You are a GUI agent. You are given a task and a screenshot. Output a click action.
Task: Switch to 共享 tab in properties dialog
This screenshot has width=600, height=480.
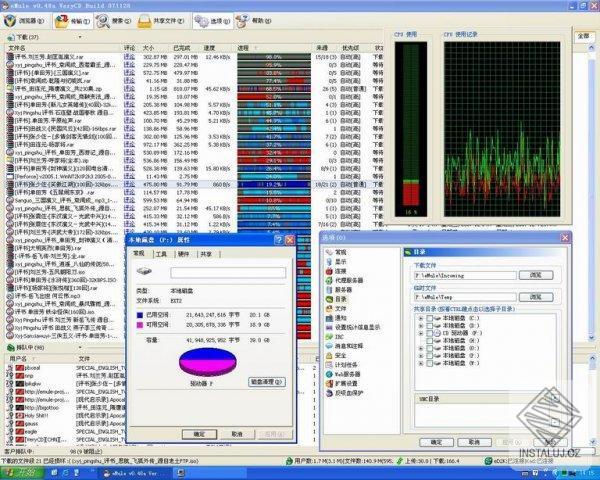point(207,254)
